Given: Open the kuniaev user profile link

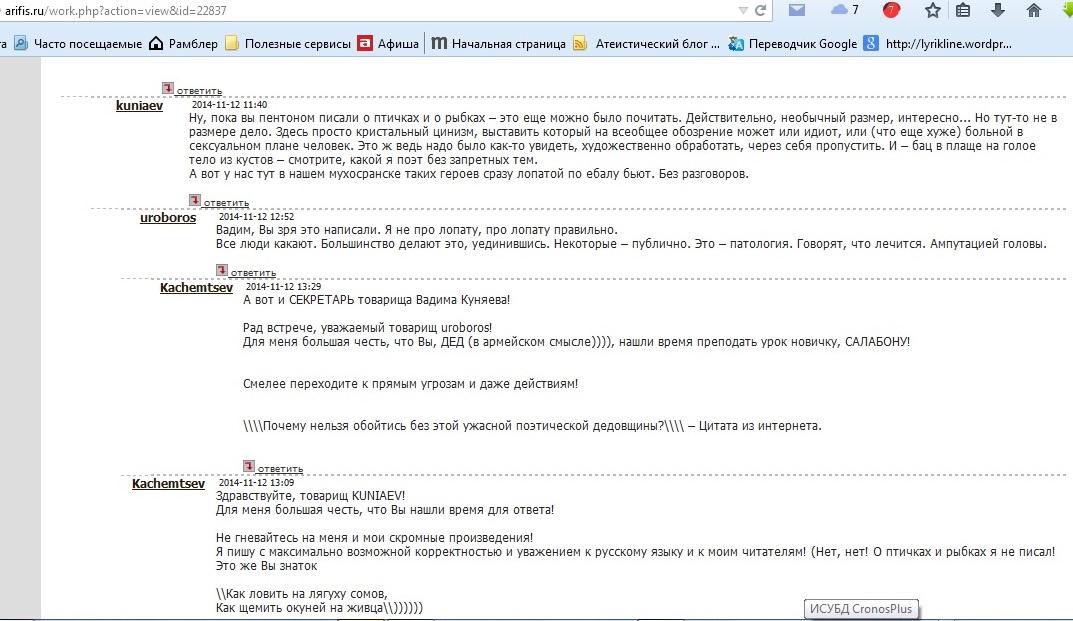Looking at the screenshot, I should coord(139,106).
